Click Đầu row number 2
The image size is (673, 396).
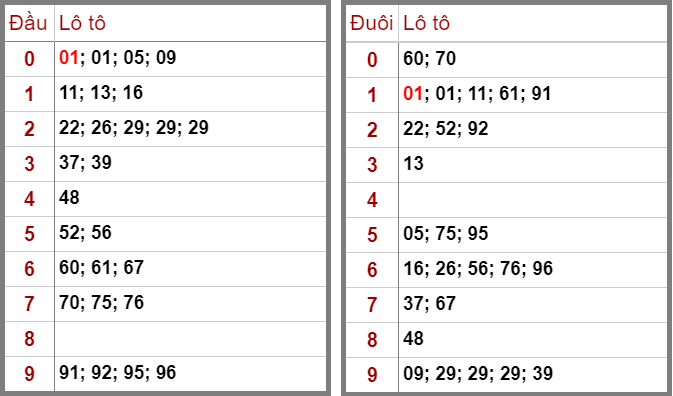point(29,129)
